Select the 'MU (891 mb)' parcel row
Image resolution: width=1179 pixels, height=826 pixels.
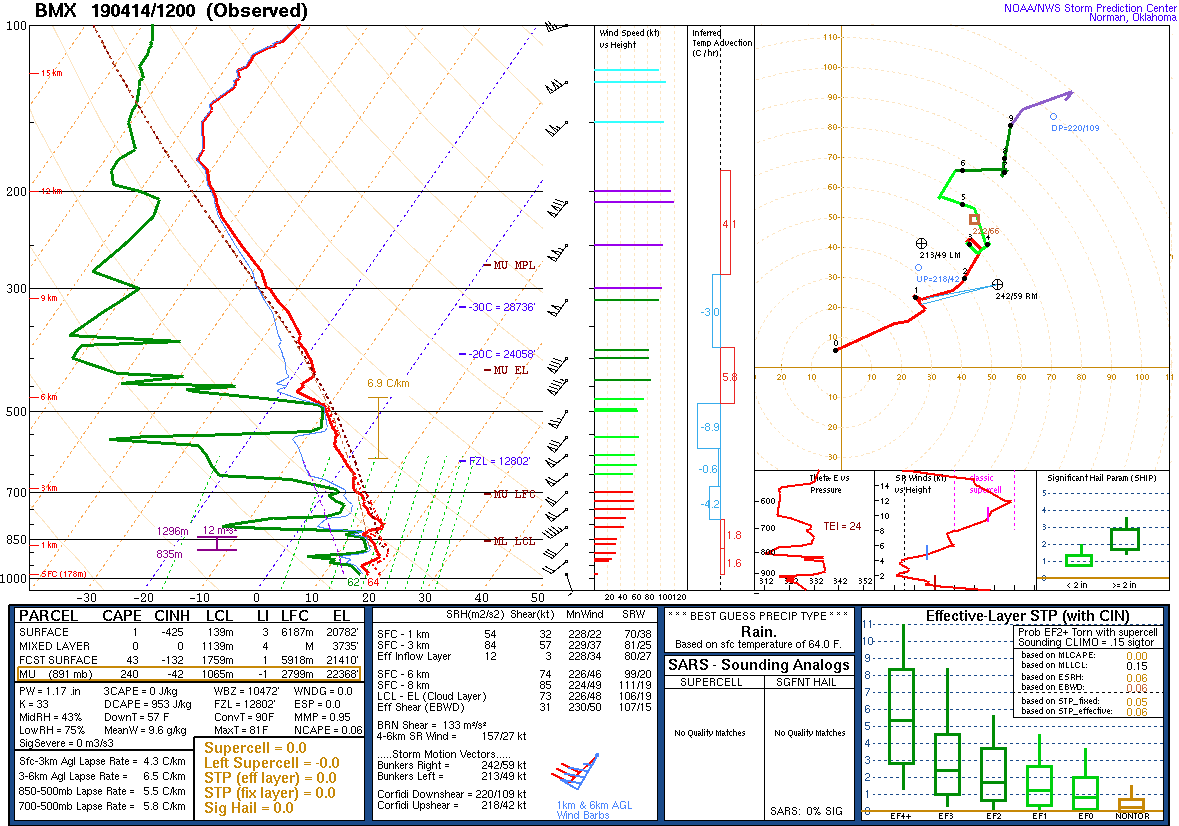click(188, 674)
